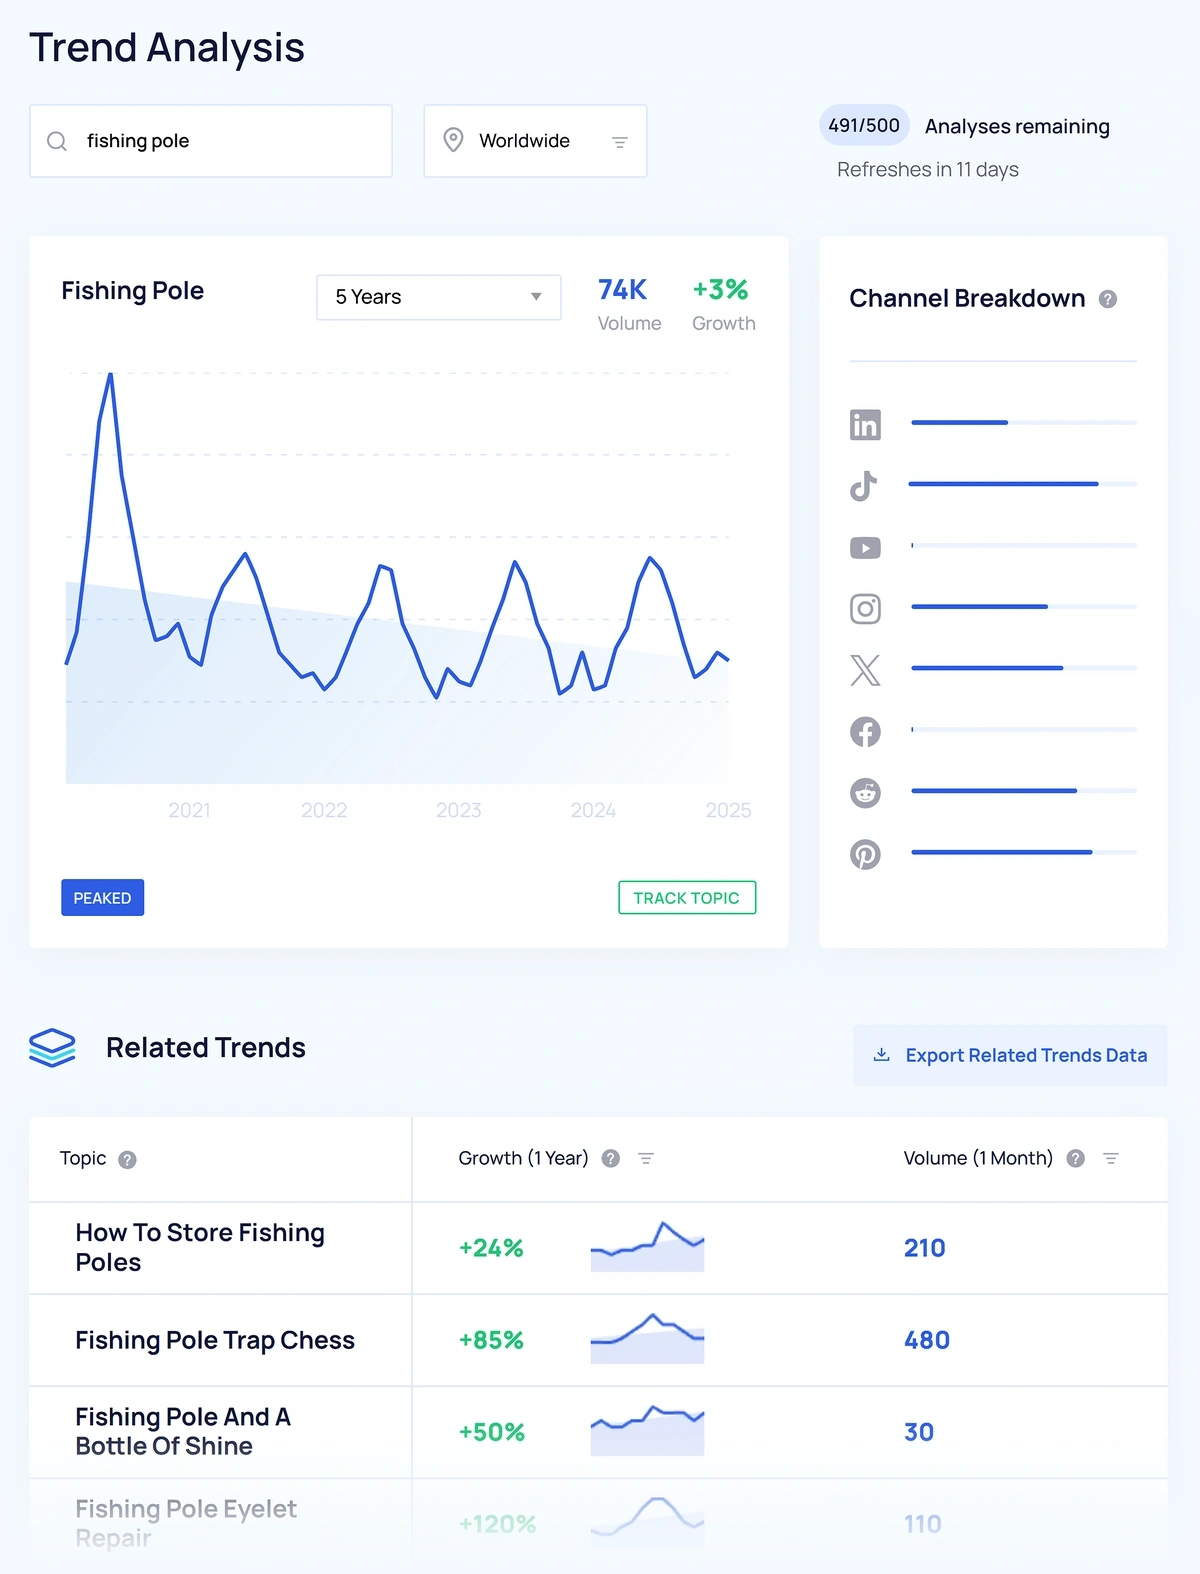
Task: Click the +3% Growth value
Action: tap(720, 290)
